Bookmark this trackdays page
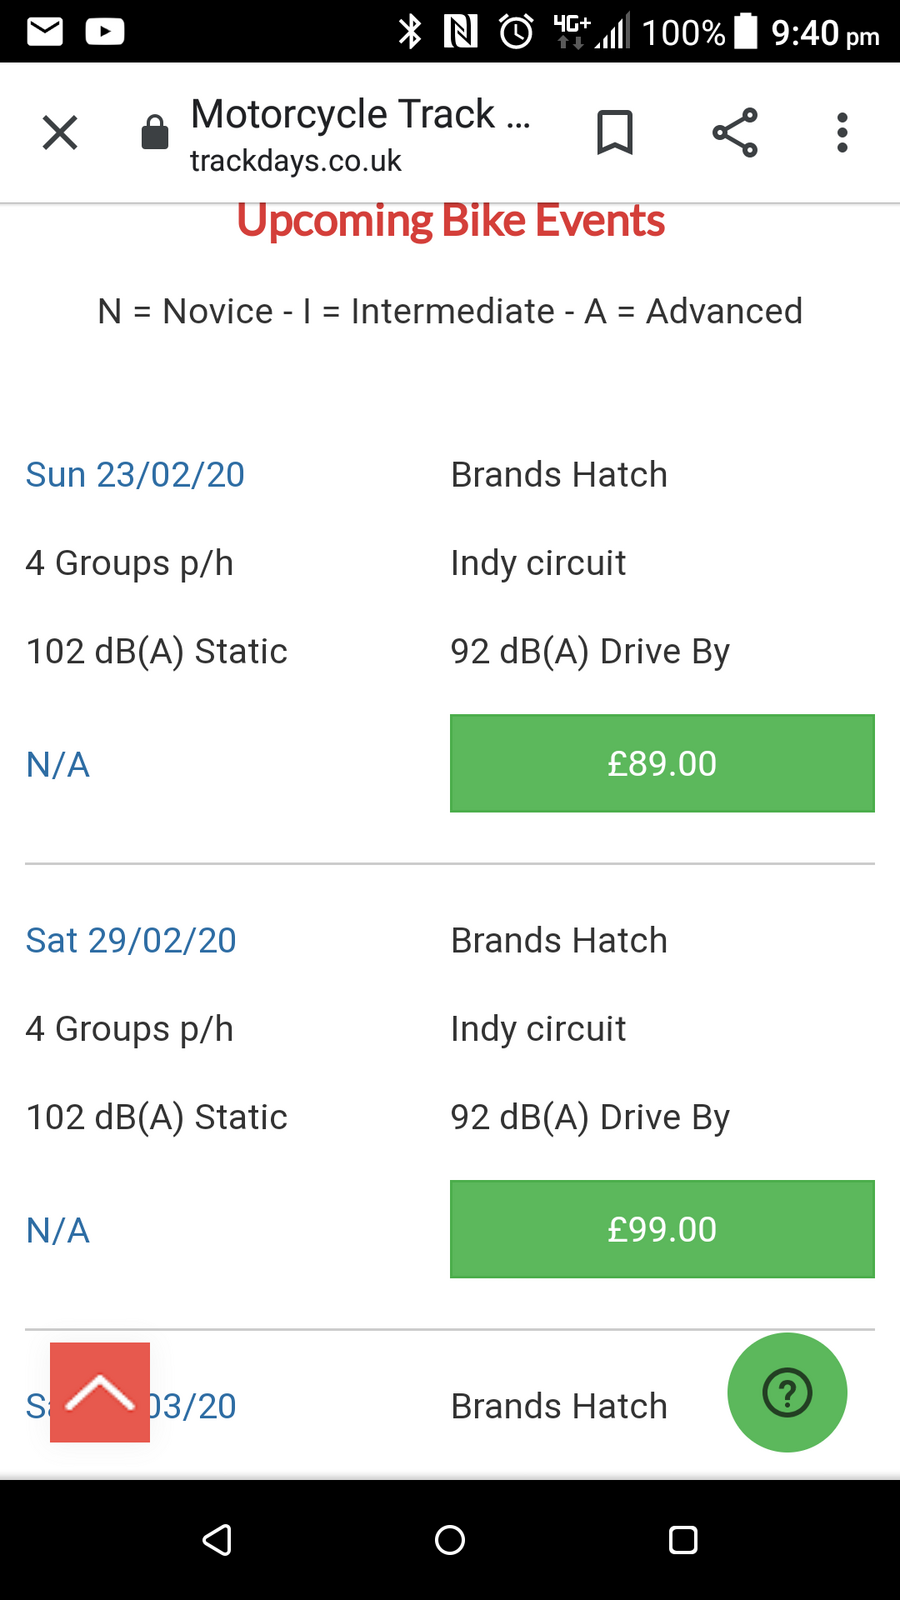Viewport: 900px width, 1600px height. [614, 132]
